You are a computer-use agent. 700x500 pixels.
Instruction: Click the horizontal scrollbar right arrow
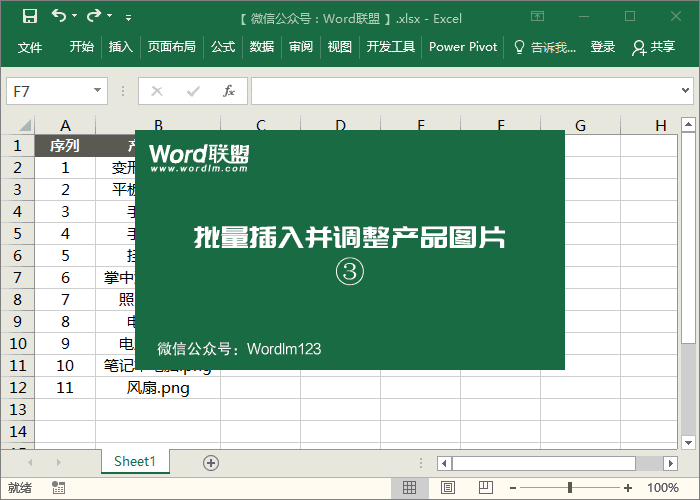[671, 463]
